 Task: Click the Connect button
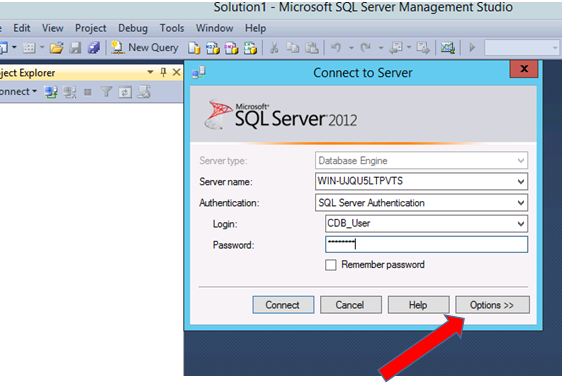click(x=283, y=305)
